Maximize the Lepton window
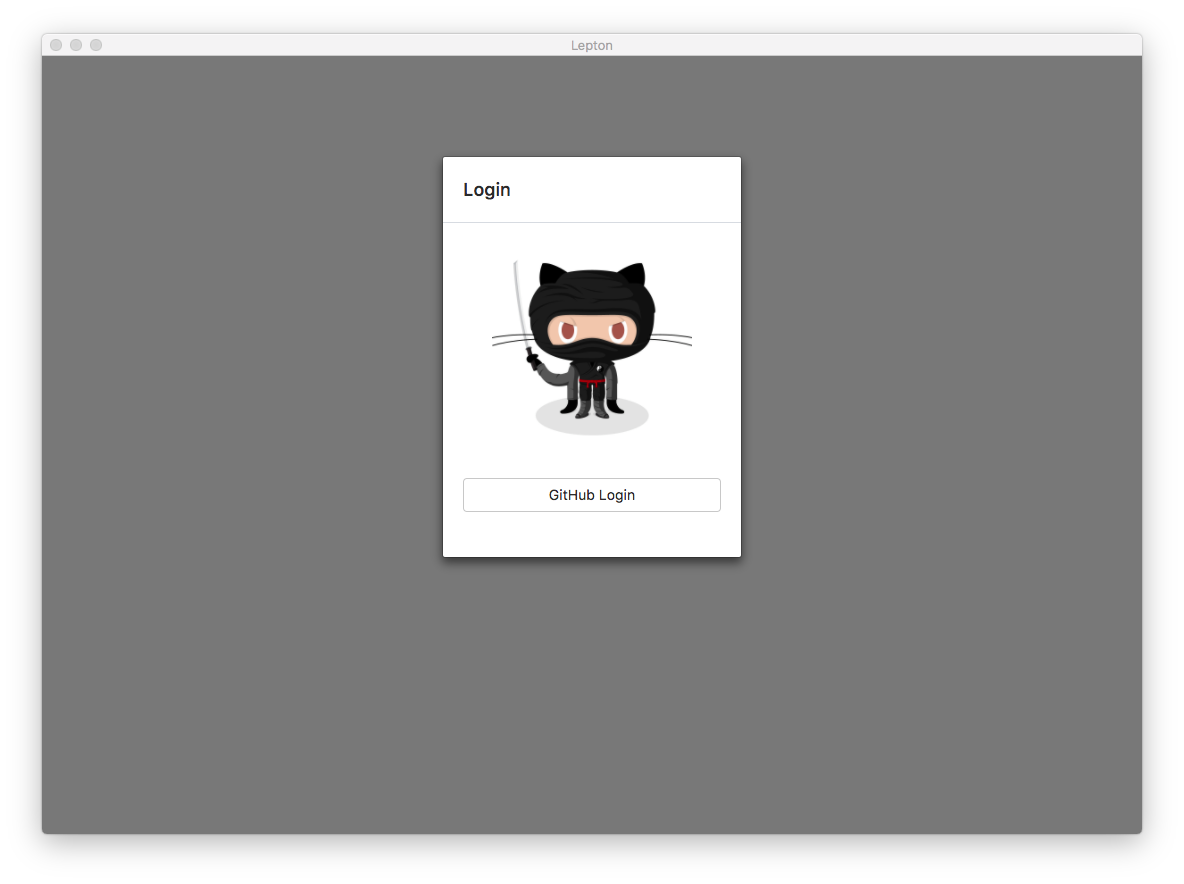Viewport: 1184px width, 884px height. coord(96,45)
